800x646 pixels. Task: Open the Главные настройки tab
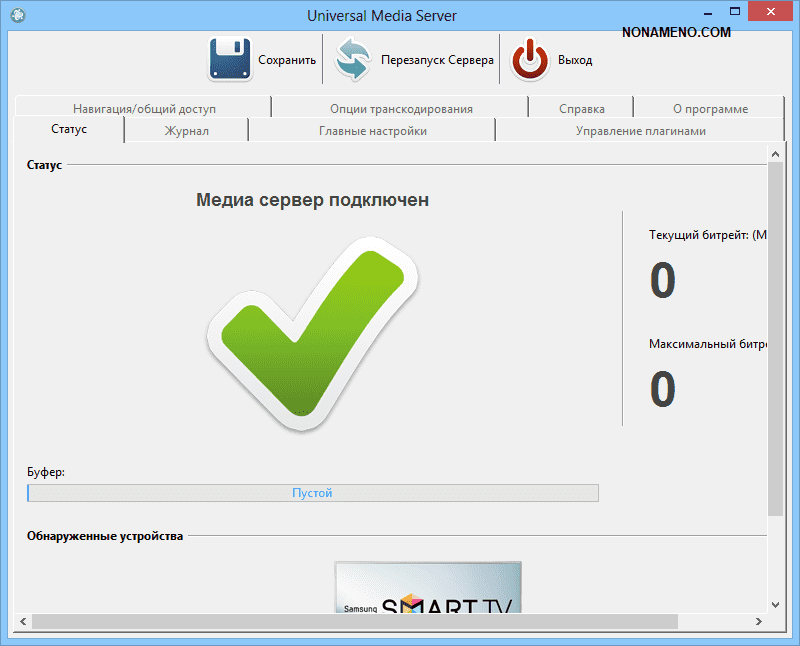click(x=372, y=131)
